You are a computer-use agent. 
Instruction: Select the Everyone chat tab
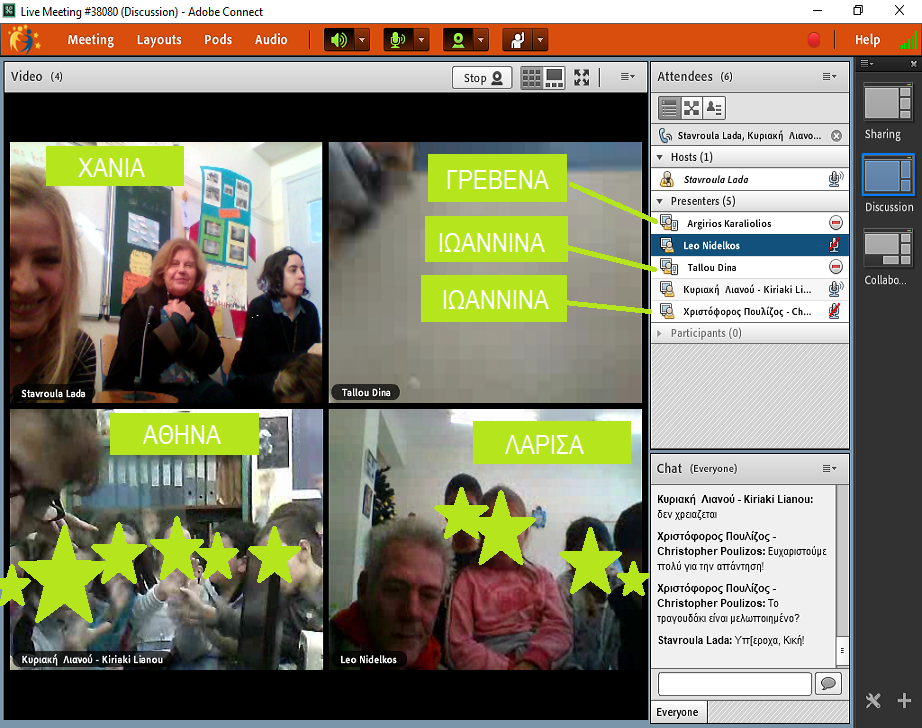click(678, 712)
